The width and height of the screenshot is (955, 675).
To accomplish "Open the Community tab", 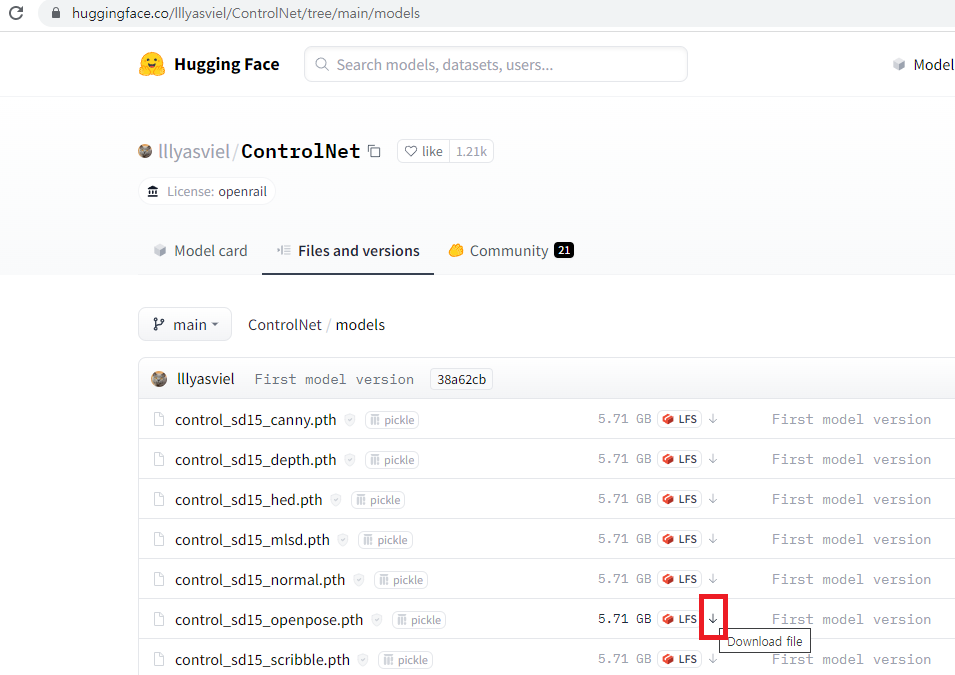I will [x=510, y=250].
